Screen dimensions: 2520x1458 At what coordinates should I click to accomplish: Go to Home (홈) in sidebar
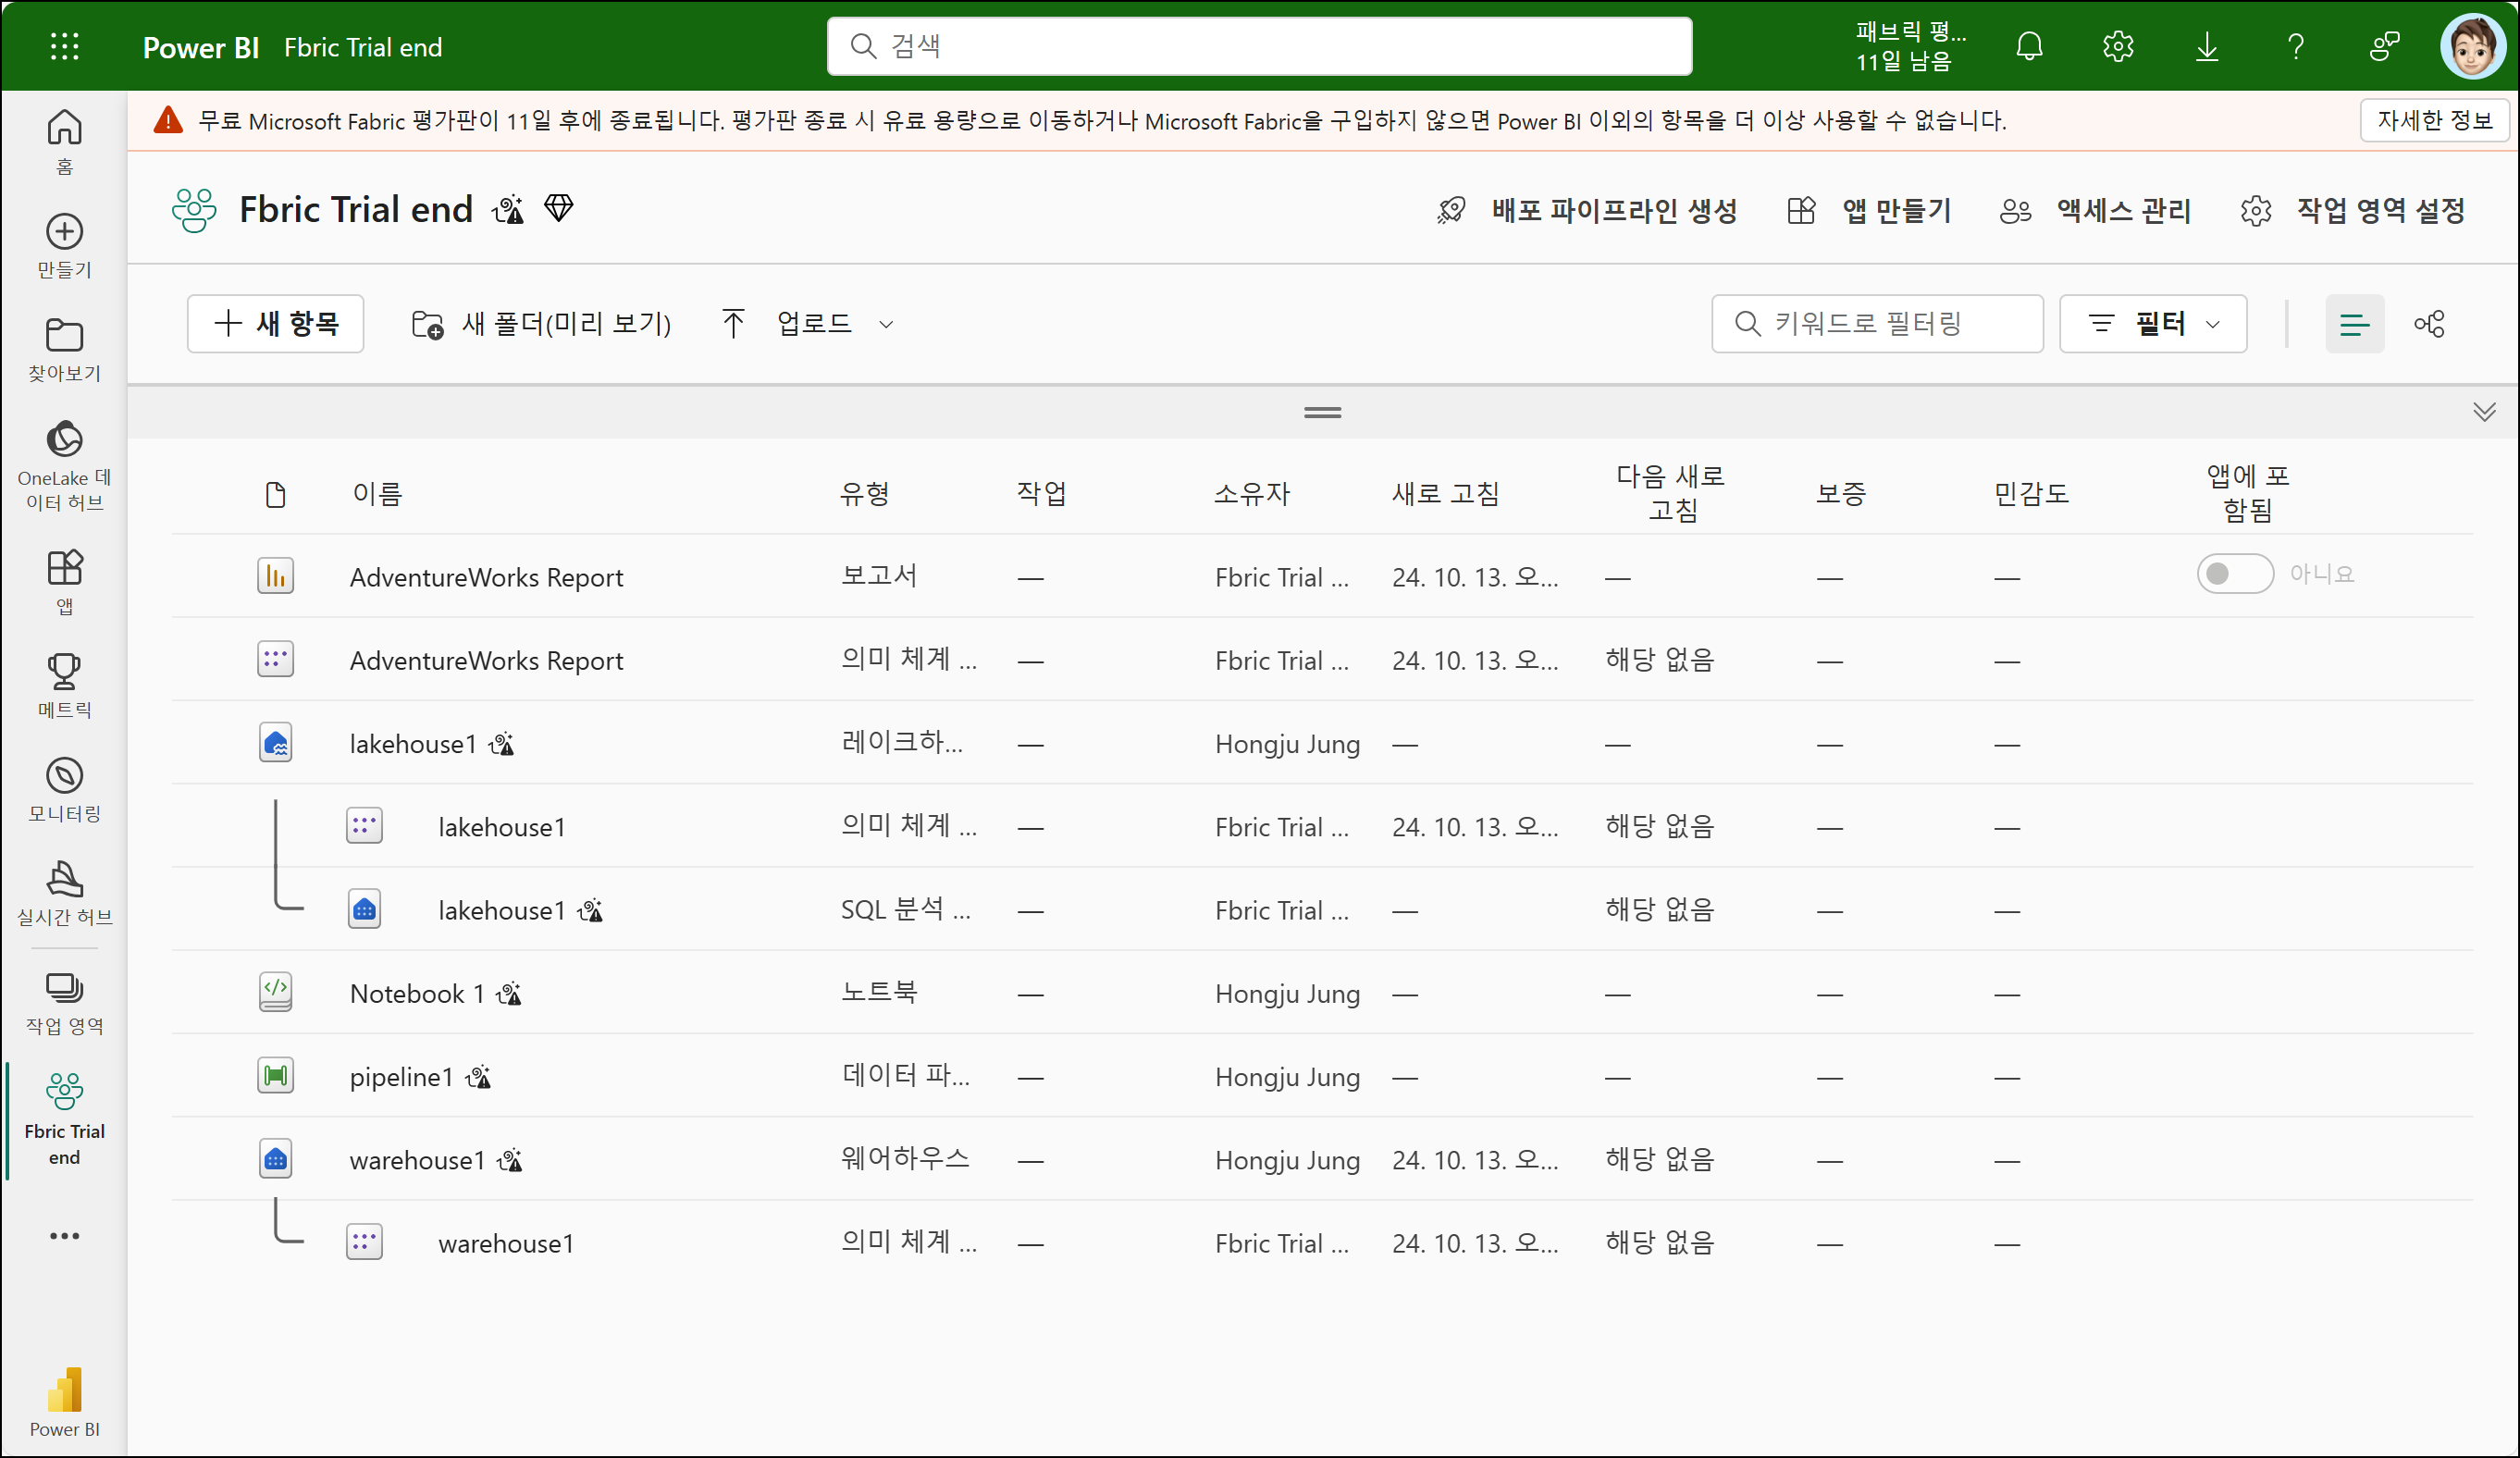pos(64,142)
